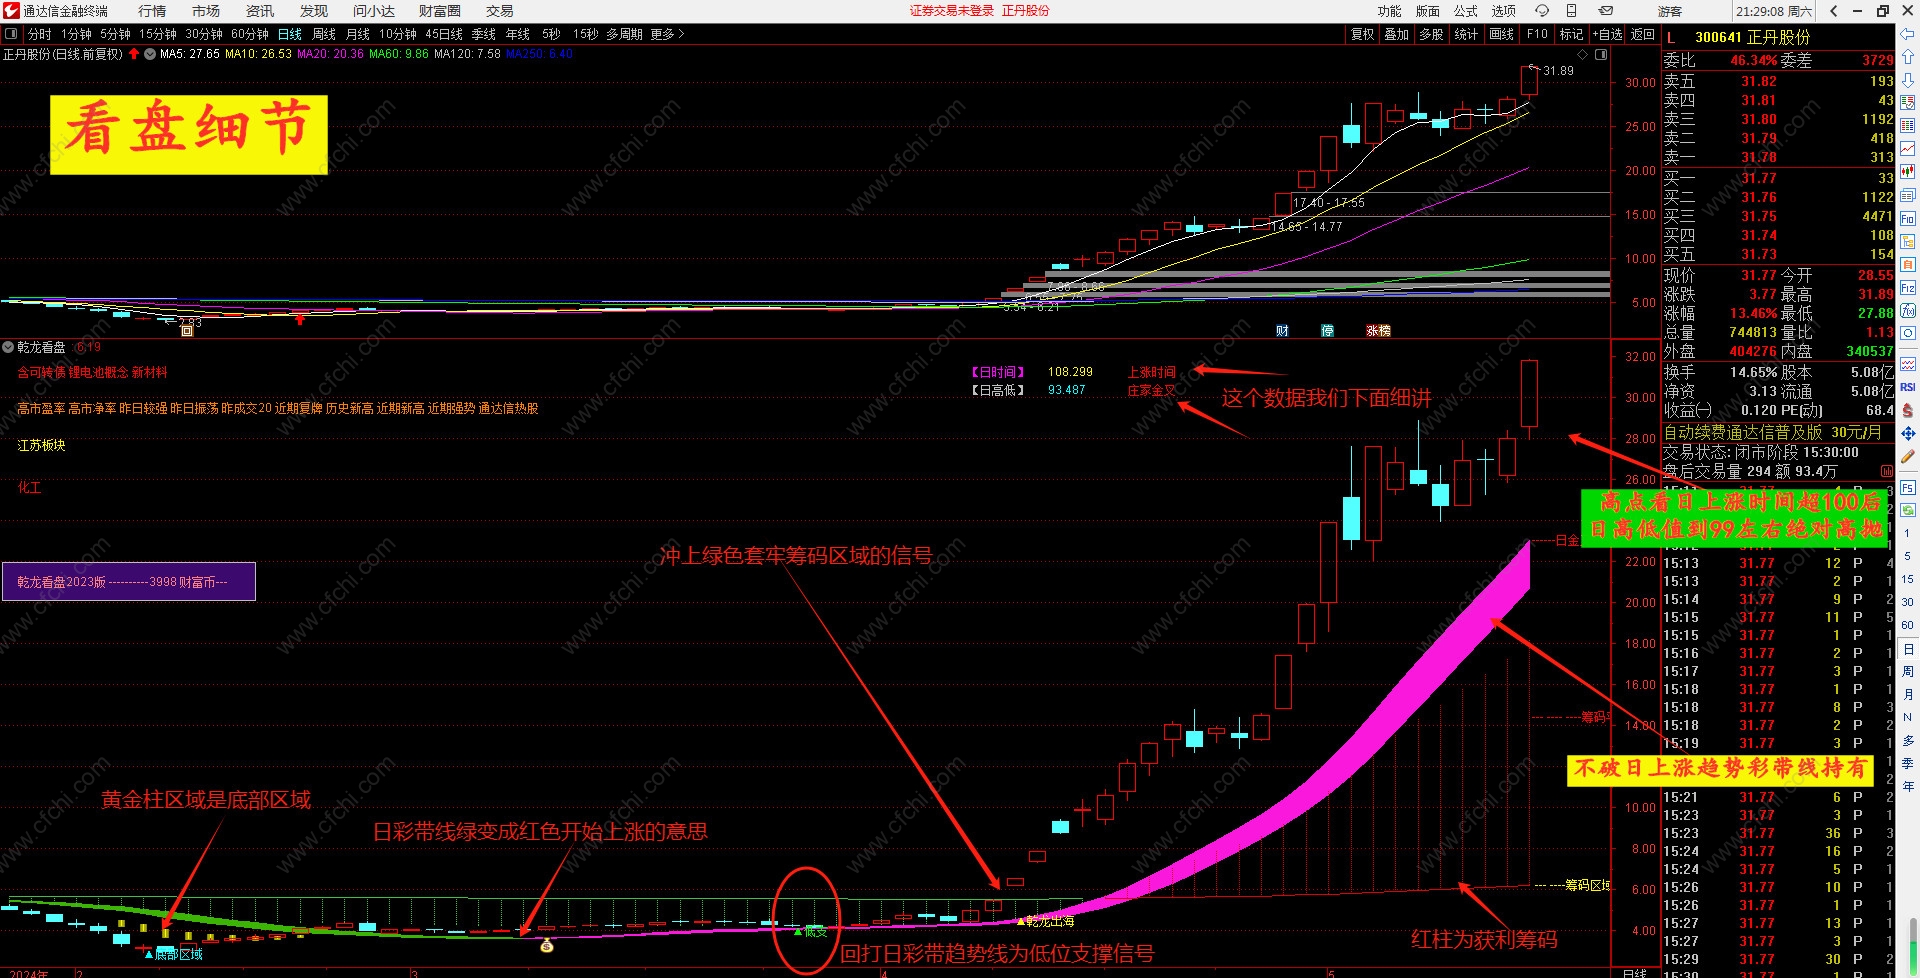Click the 游客 user label
The width and height of the screenshot is (1920, 978).
(x=1670, y=11)
